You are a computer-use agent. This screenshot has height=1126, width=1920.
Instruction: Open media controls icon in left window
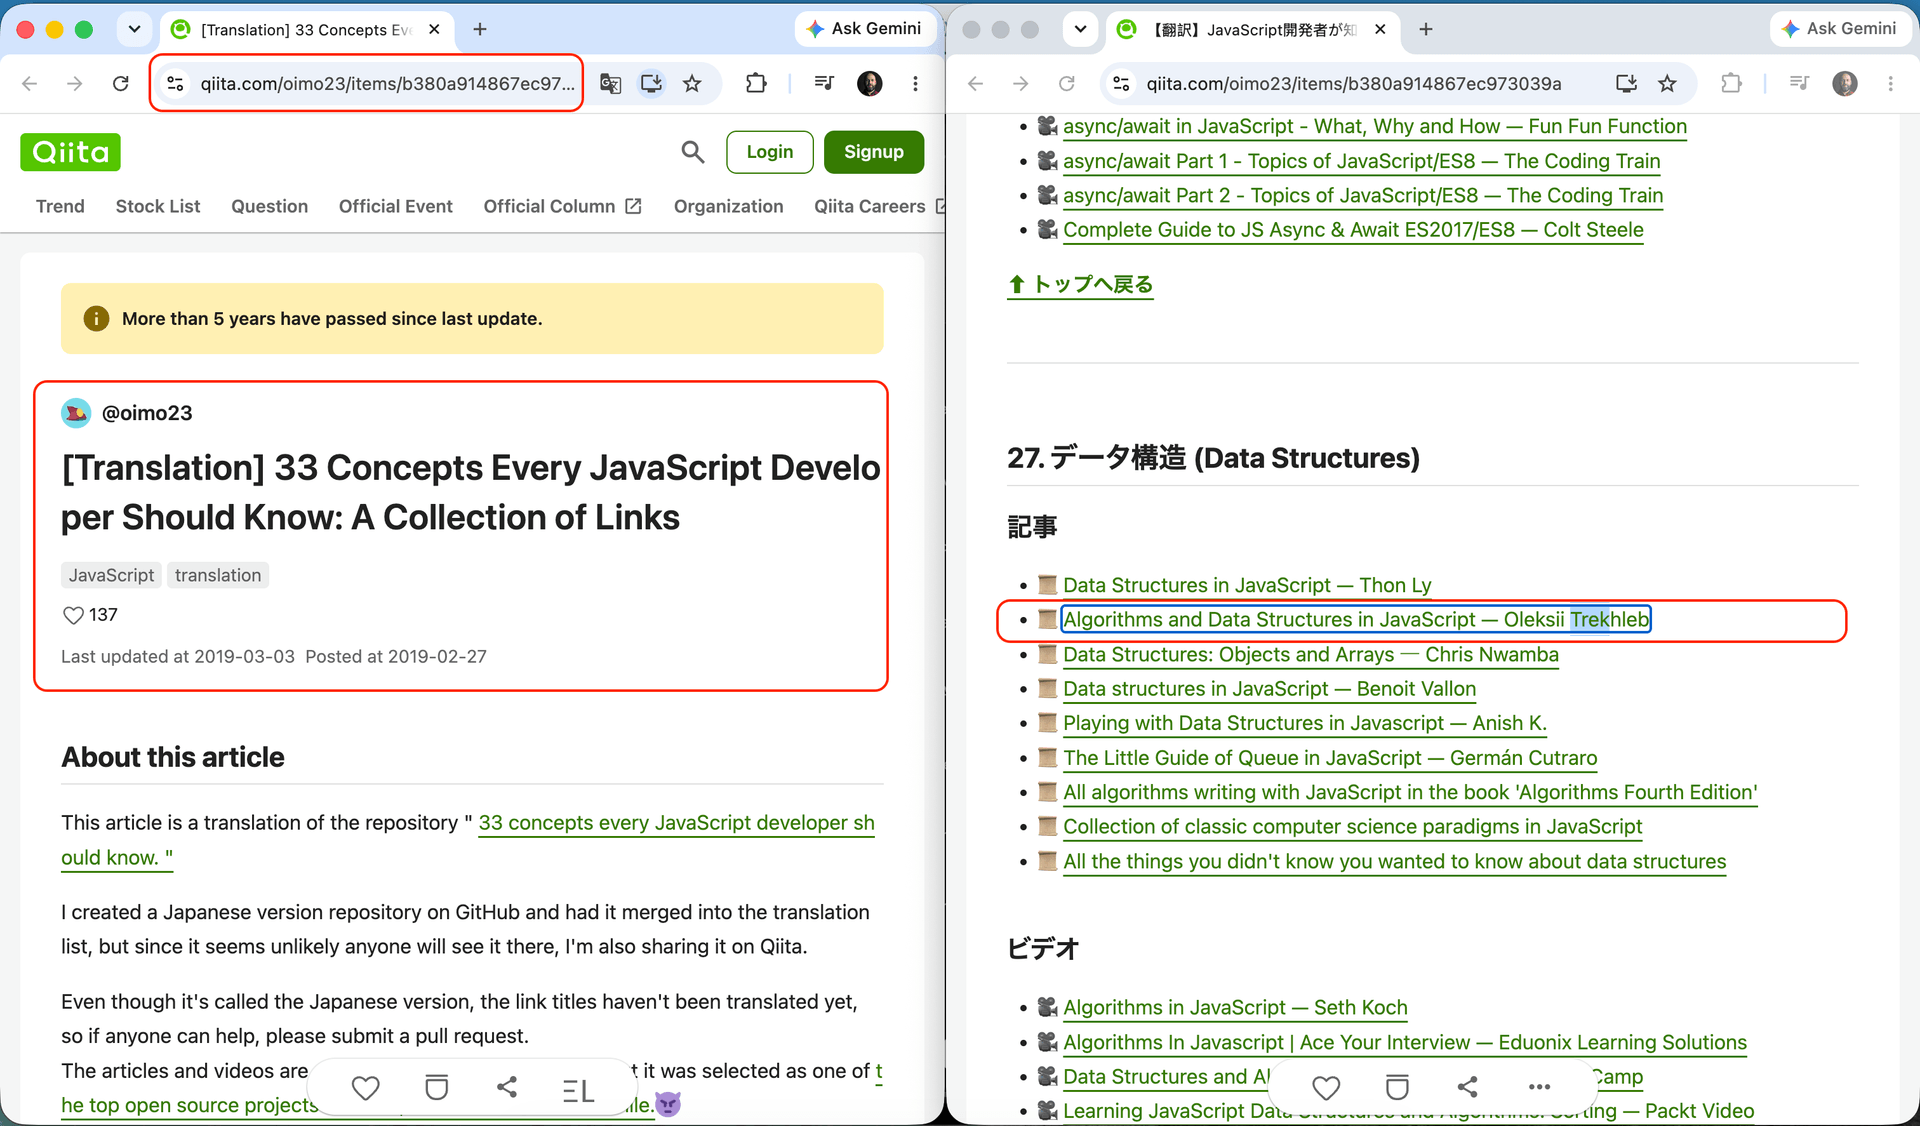[824, 84]
